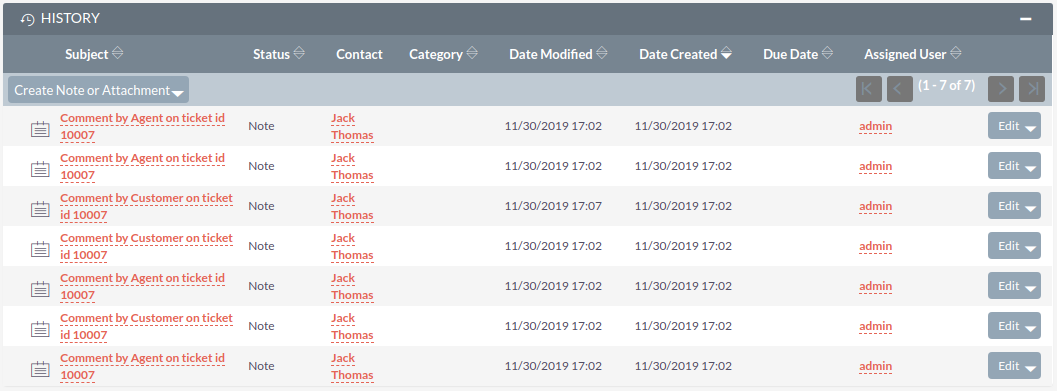Sort by Subject column arrows
Image resolution: width=1057 pixels, height=391 pixels.
(117, 53)
